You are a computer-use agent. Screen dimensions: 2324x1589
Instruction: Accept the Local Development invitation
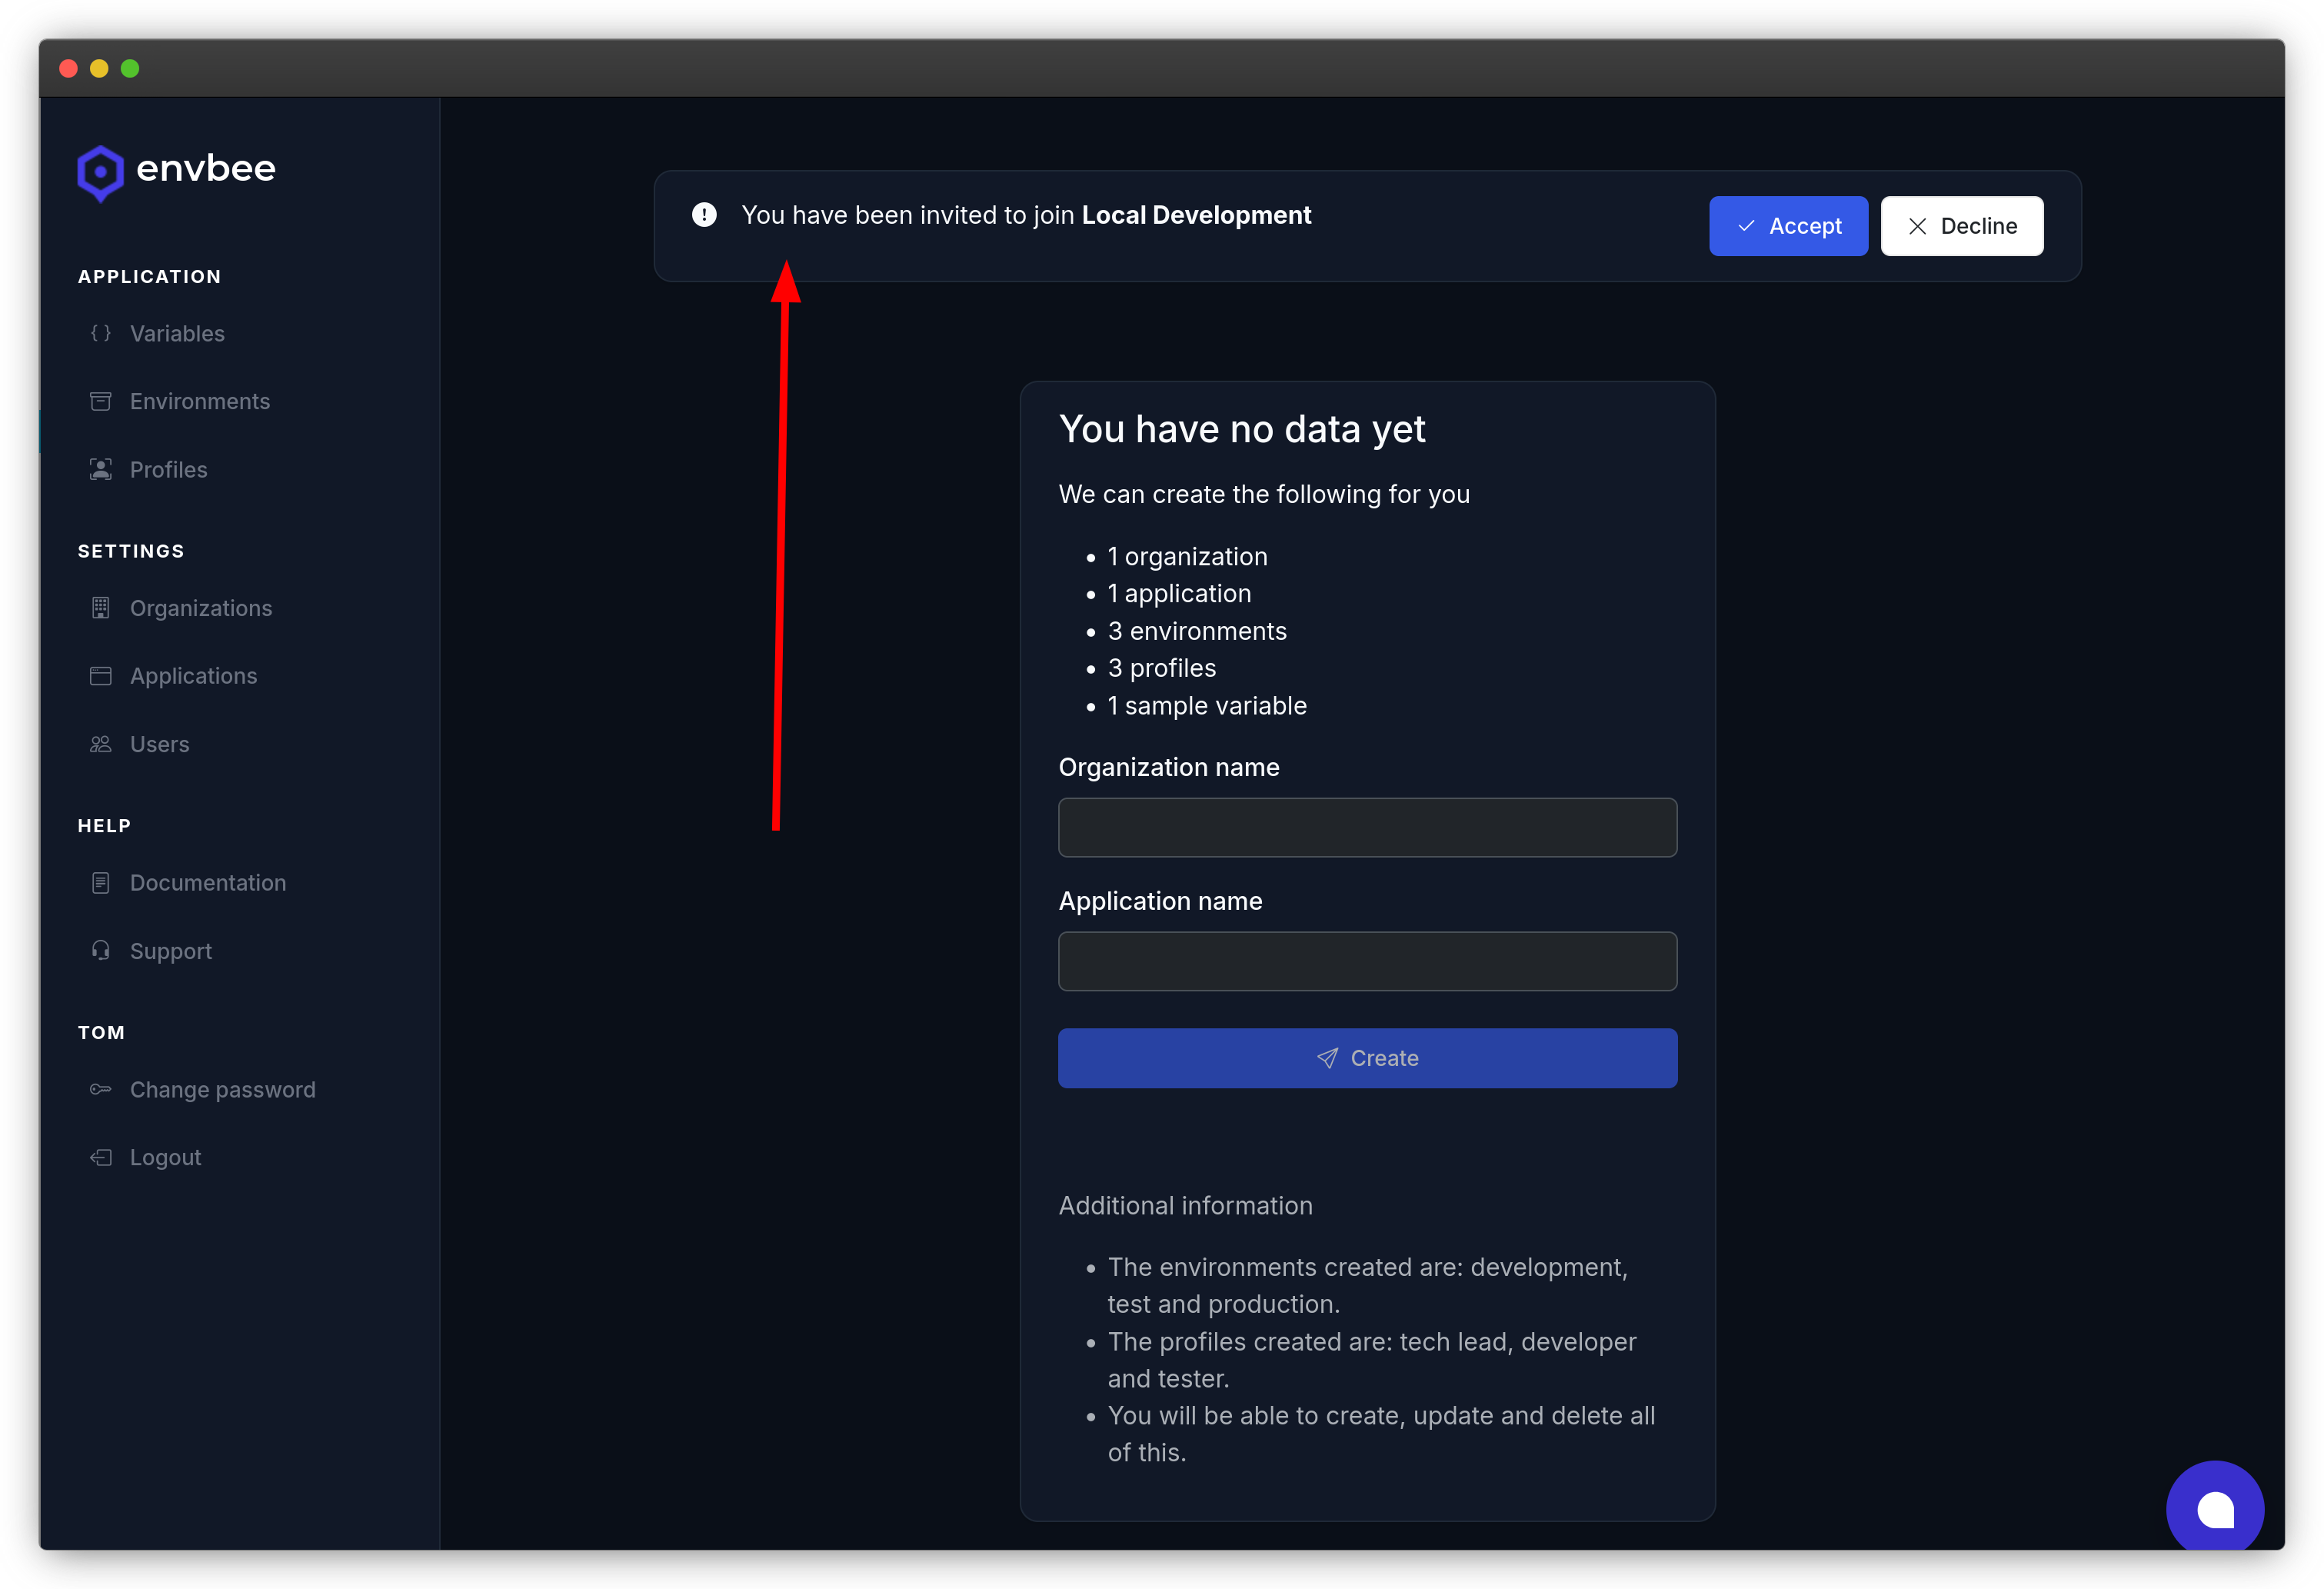point(1788,226)
